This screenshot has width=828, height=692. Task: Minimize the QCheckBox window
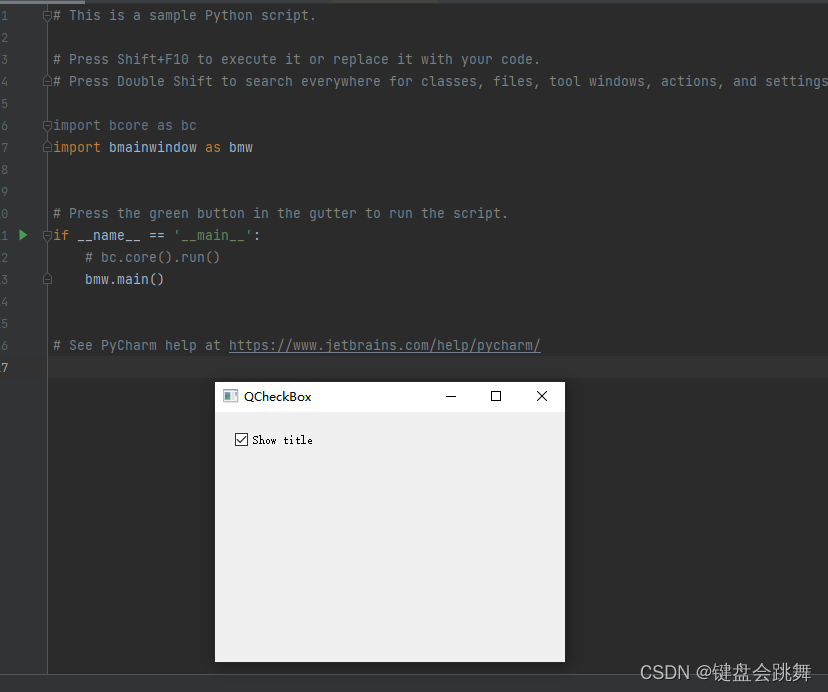[x=450, y=396]
